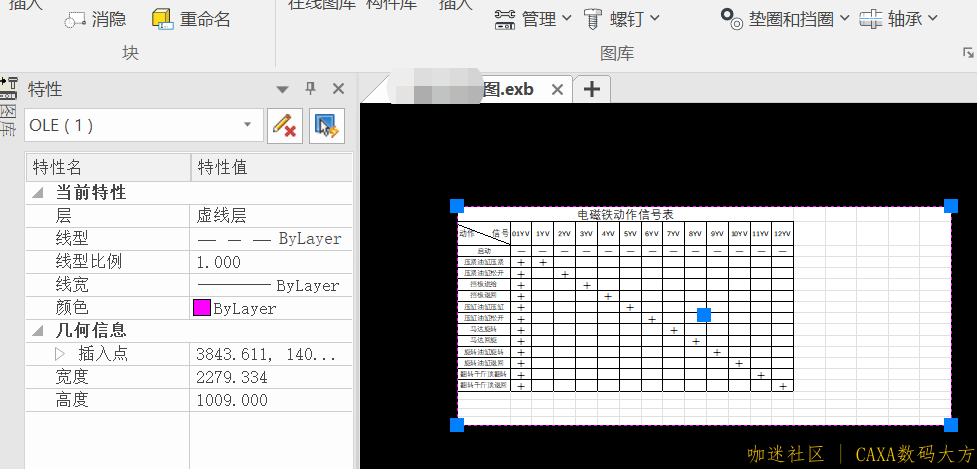The height and width of the screenshot is (469, 977).
Task: Collapse the 几何信息 section
Action: (38, 331)
